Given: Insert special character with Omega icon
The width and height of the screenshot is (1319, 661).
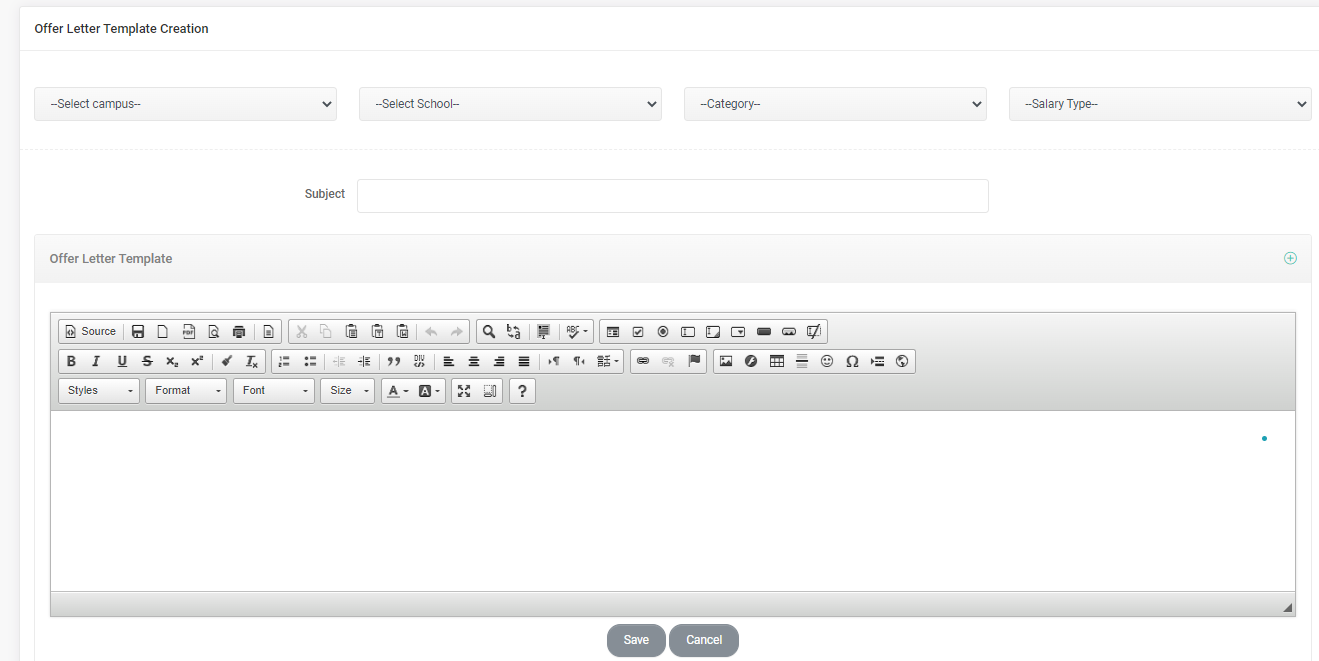Looking at the screenshot, I should click(852, 362).
